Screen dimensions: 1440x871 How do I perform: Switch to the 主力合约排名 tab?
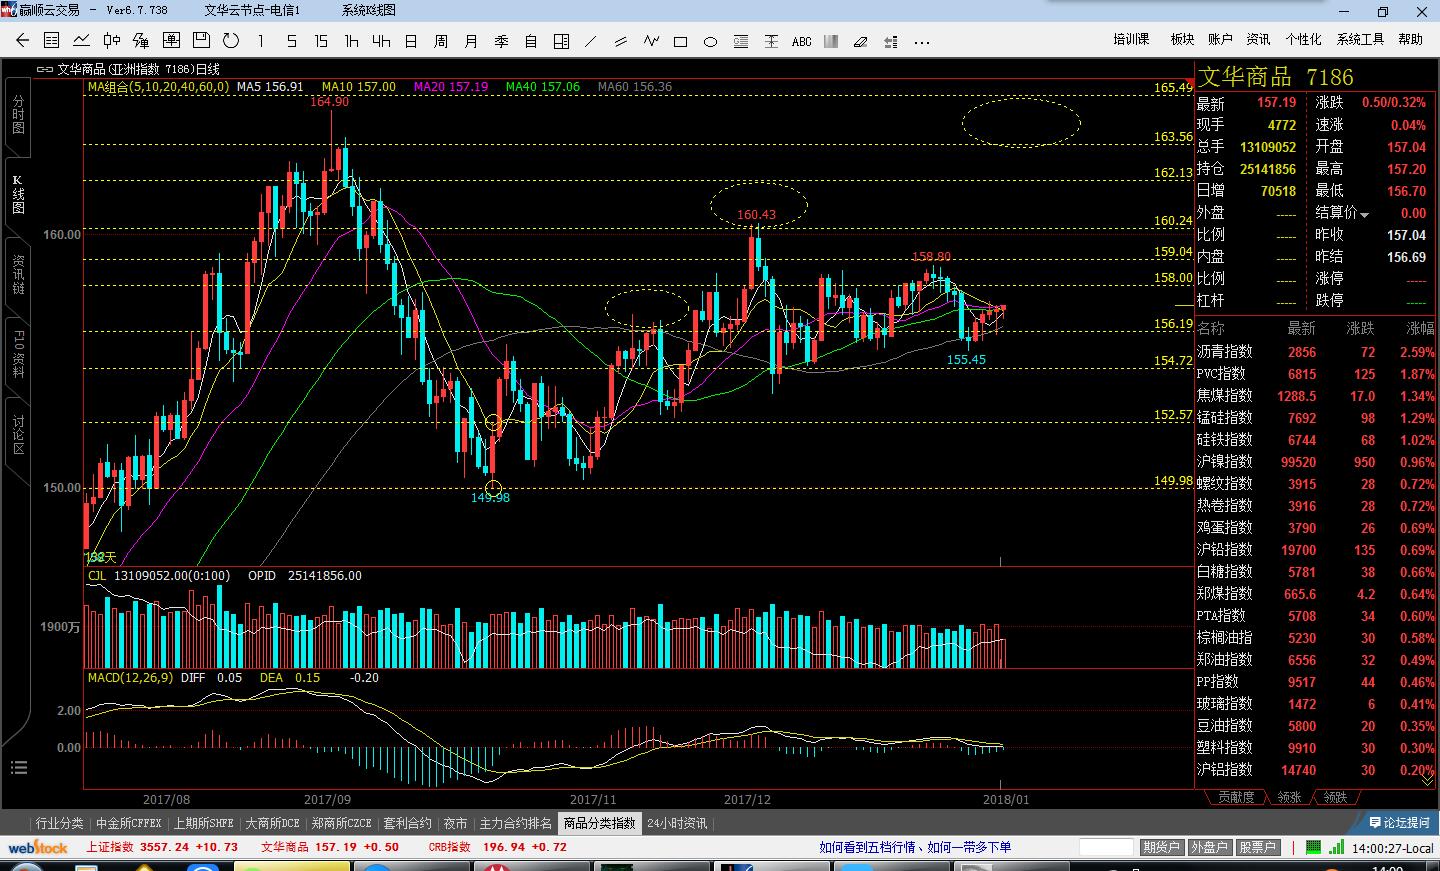pos(515,823)
